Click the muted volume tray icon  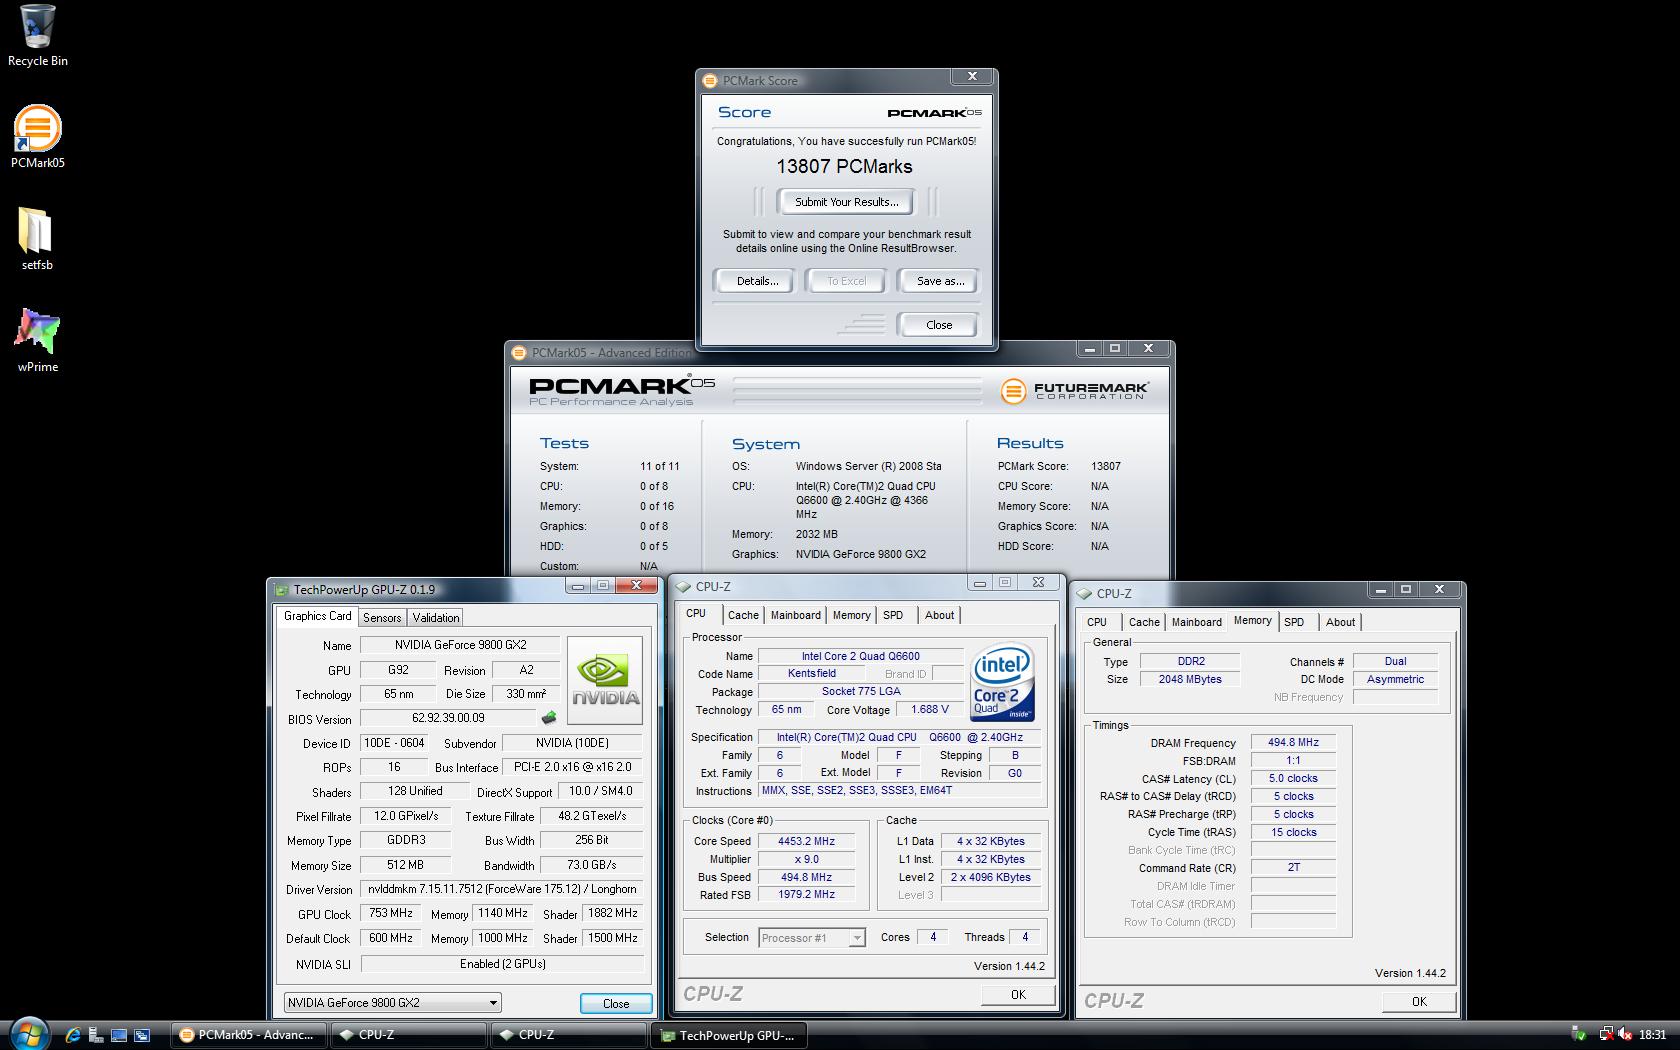[1624, 1035]
